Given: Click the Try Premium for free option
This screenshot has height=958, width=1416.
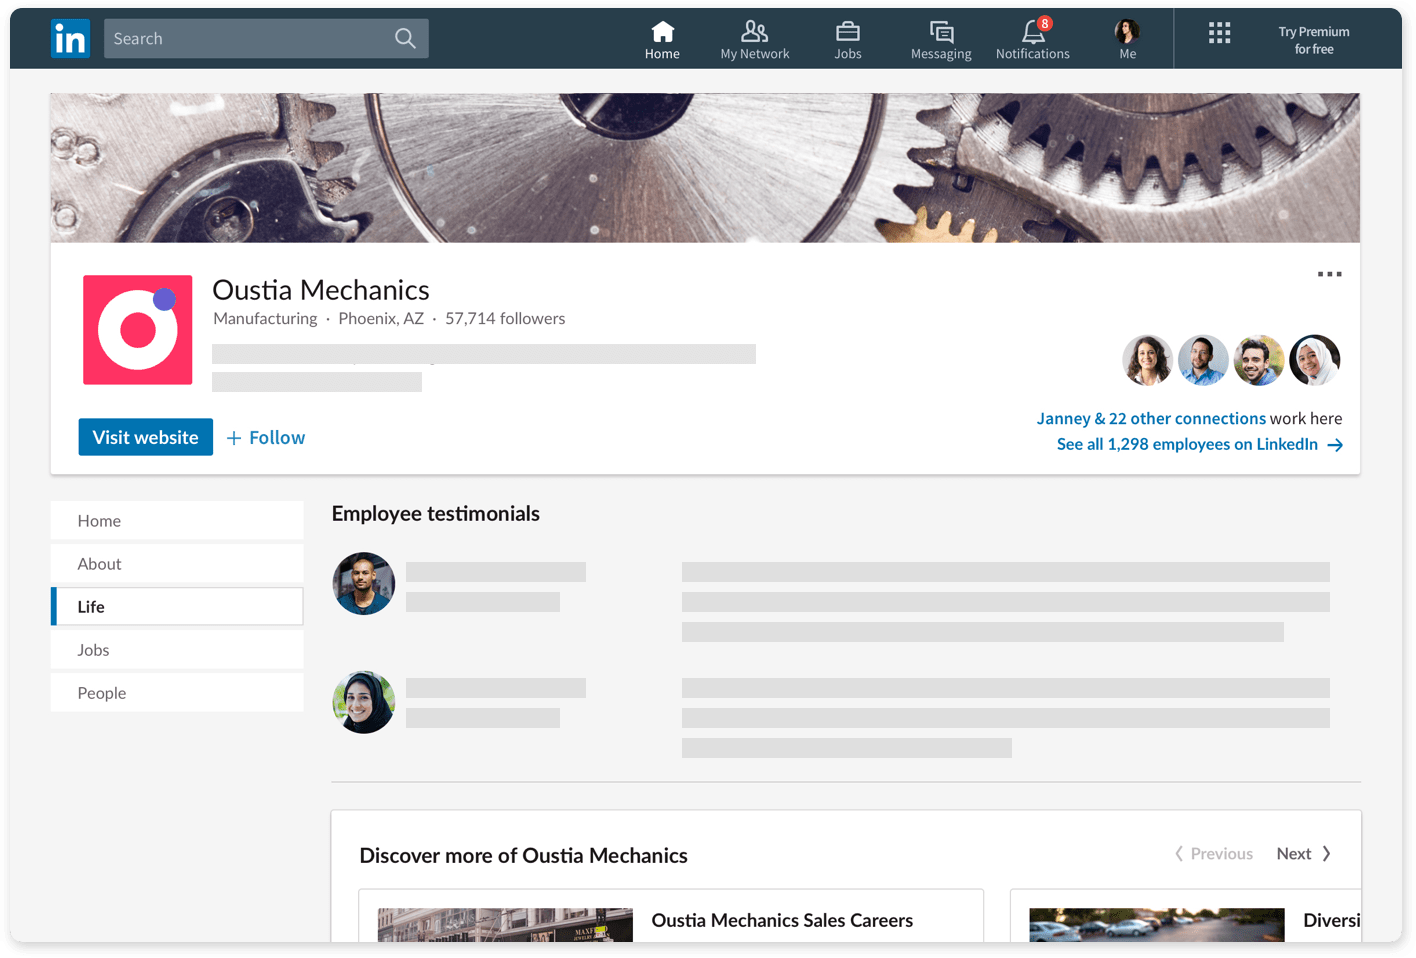Looking at the screenshot, I should tap(1313, 38).
